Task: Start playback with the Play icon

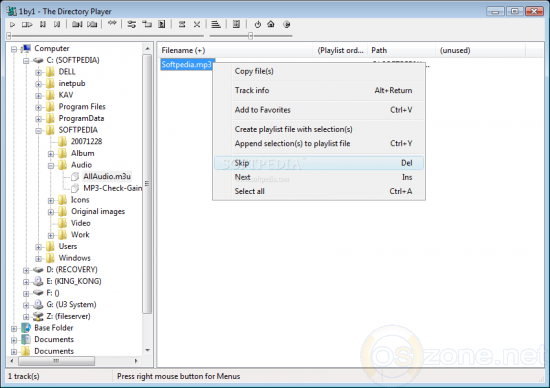Action: coord(13,25)
